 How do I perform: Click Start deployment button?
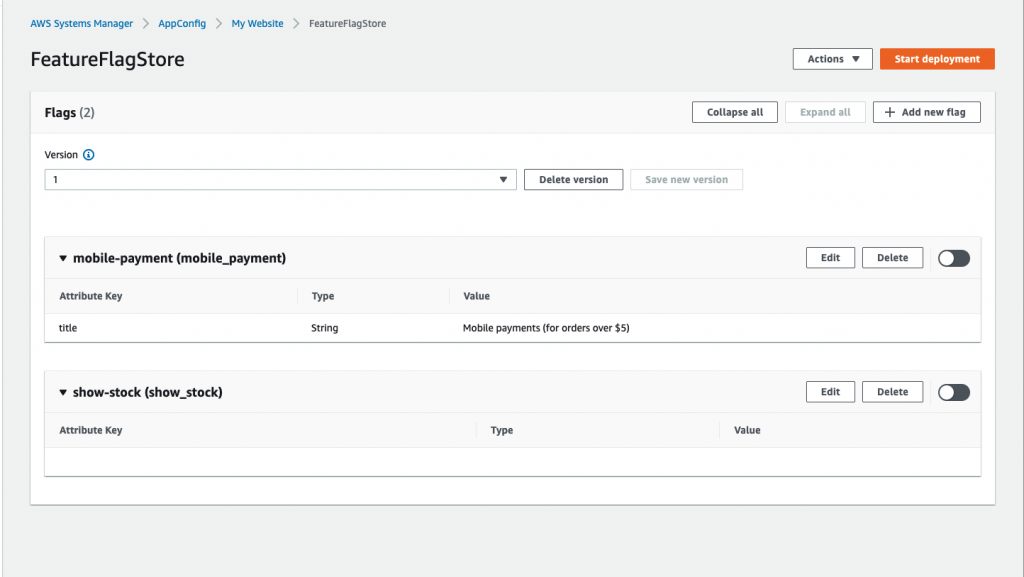(x=937, y=59)
